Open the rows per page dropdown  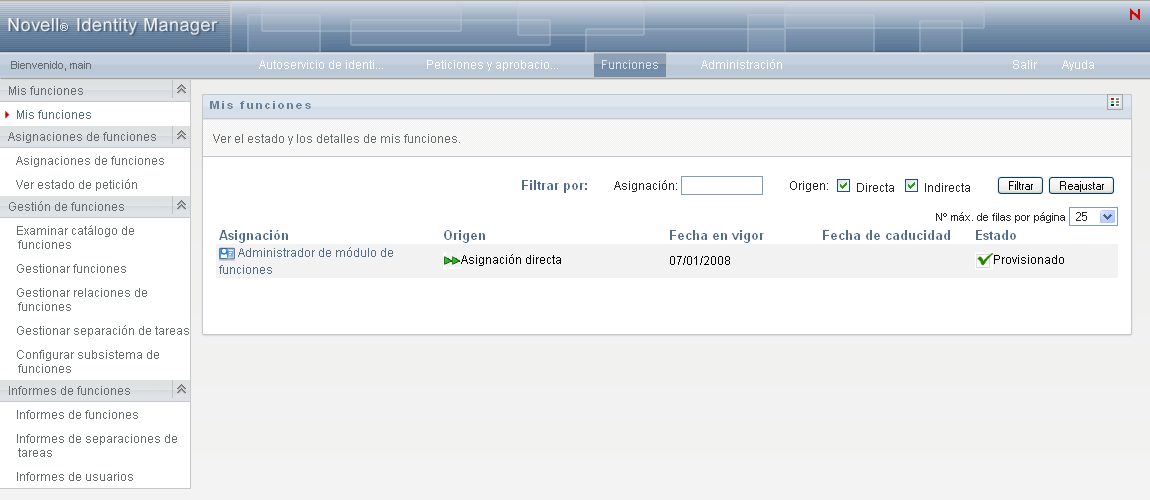[x=1093, y=216]
